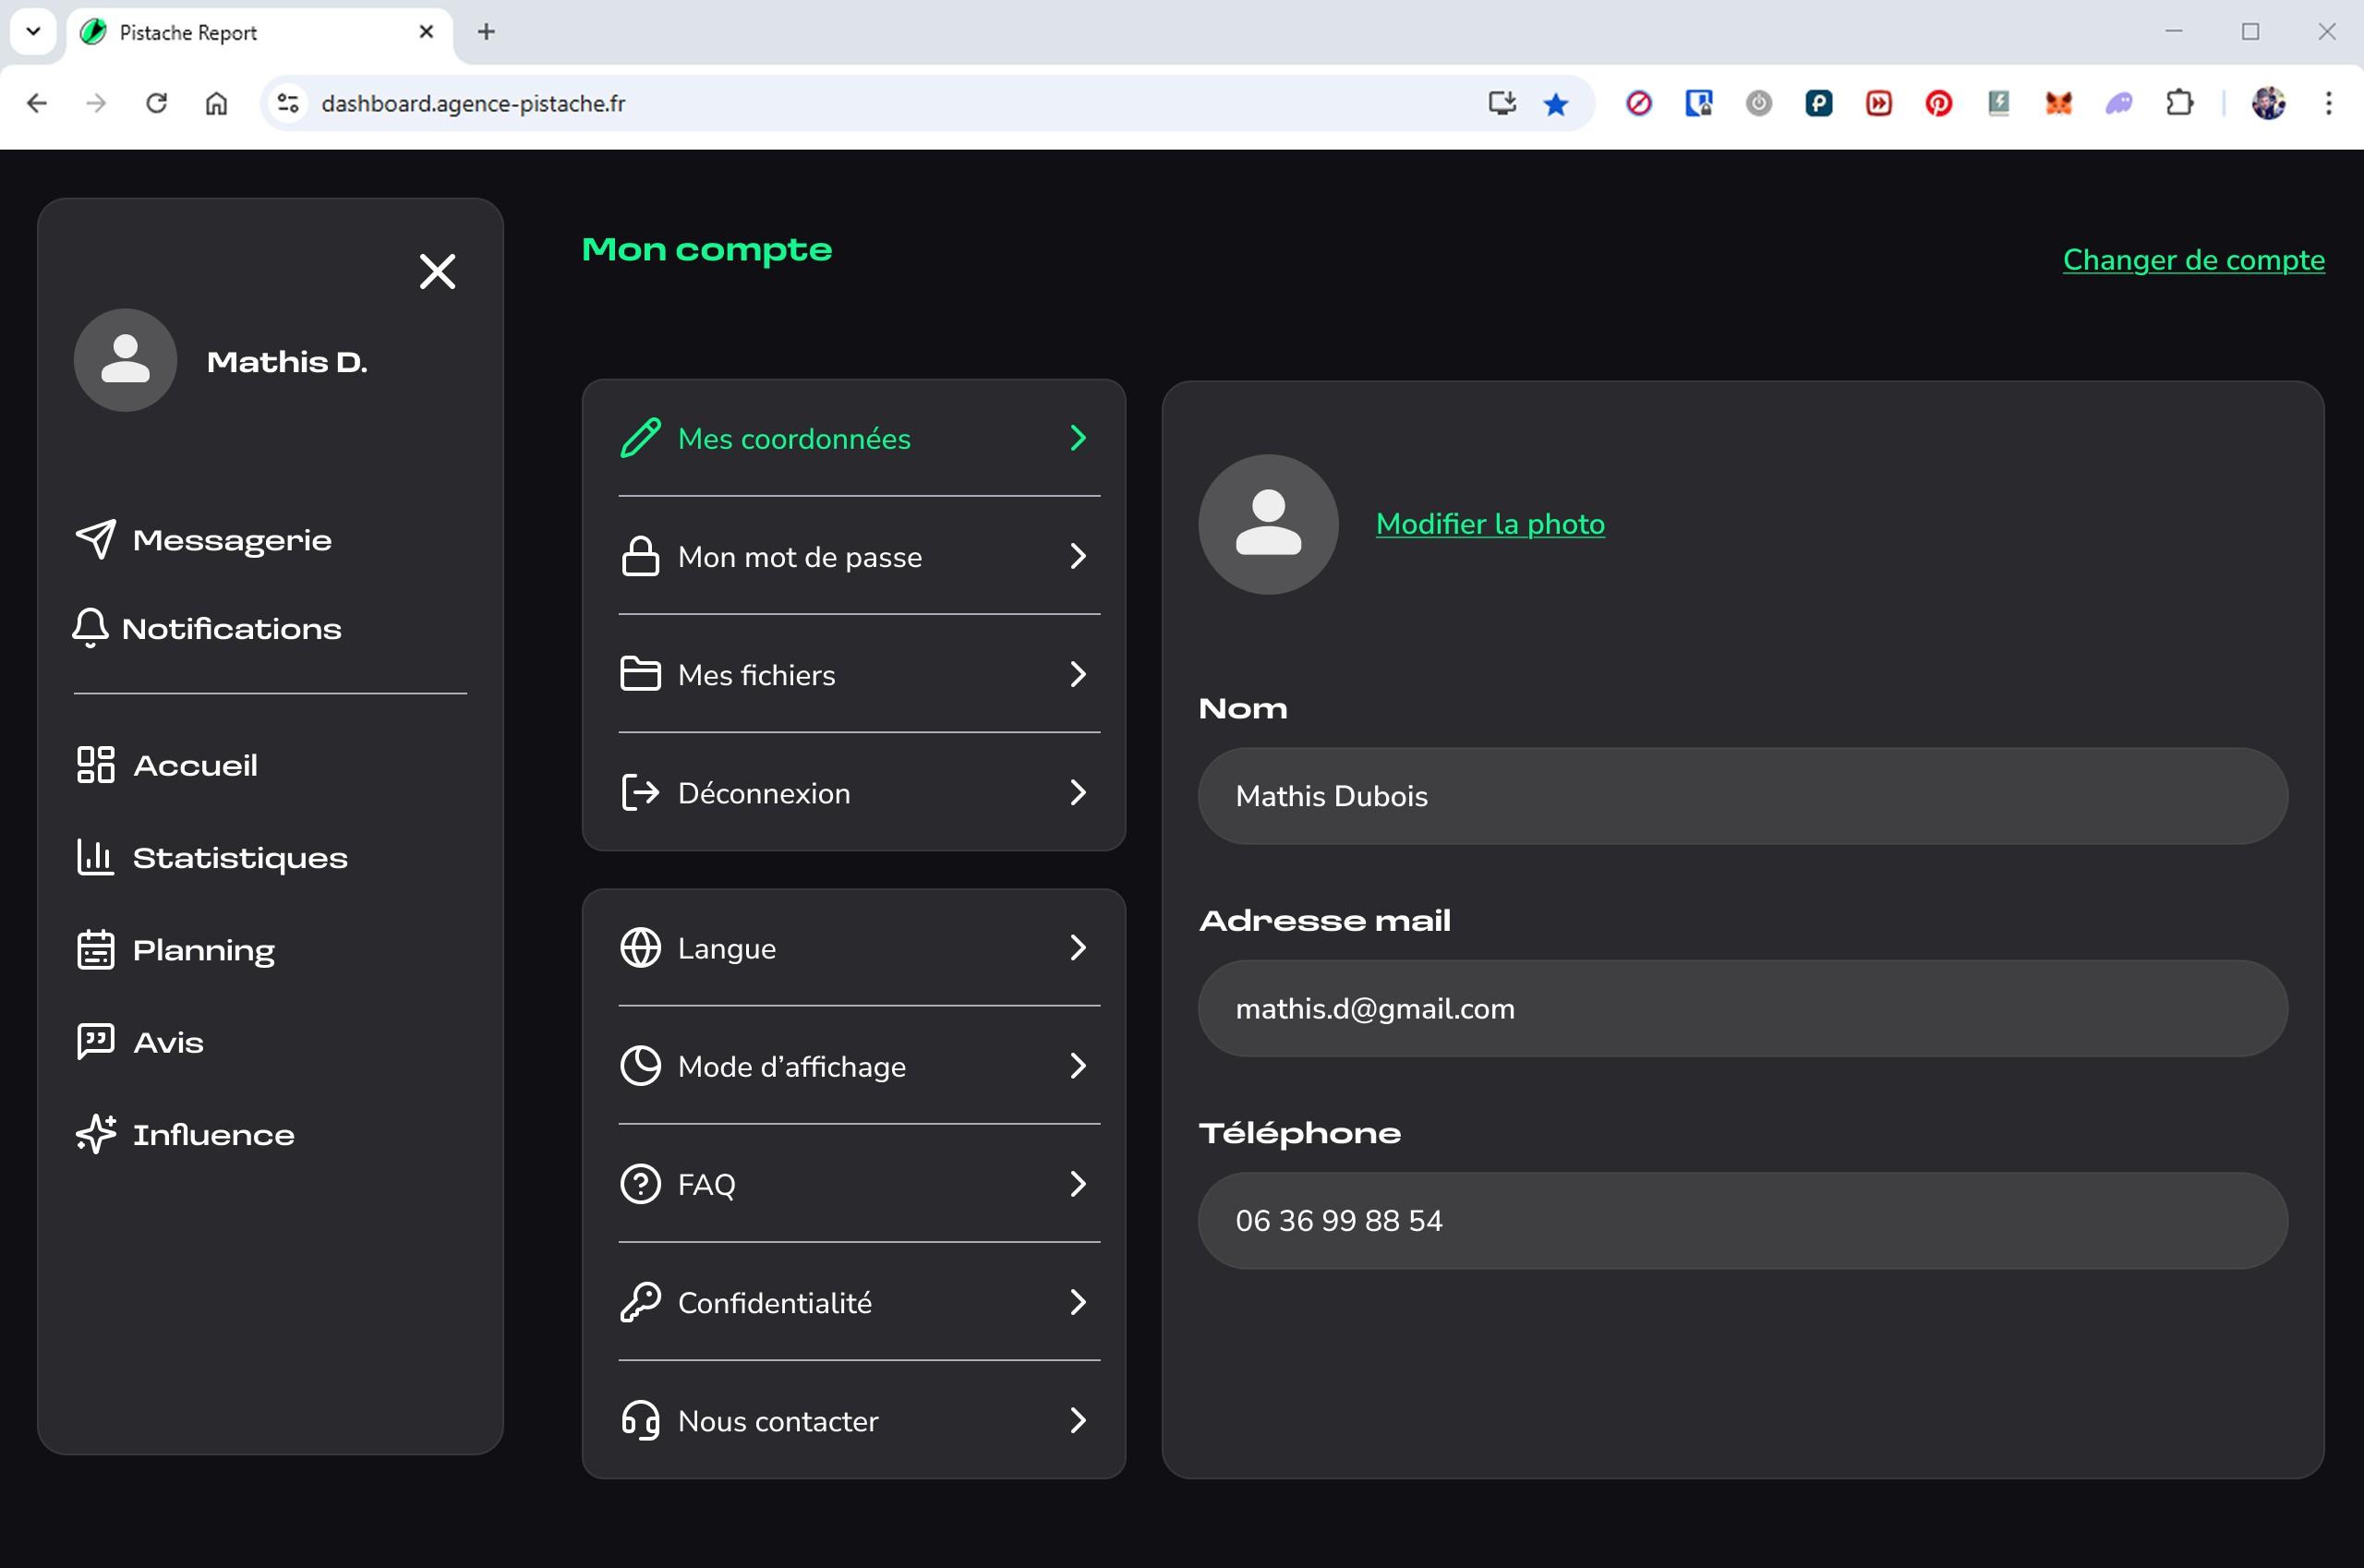Viewport: 2364px width, 1568px height.
Task: Bookmark page with the star icon
Action: pyautogui.click(x=1555, y=103)
